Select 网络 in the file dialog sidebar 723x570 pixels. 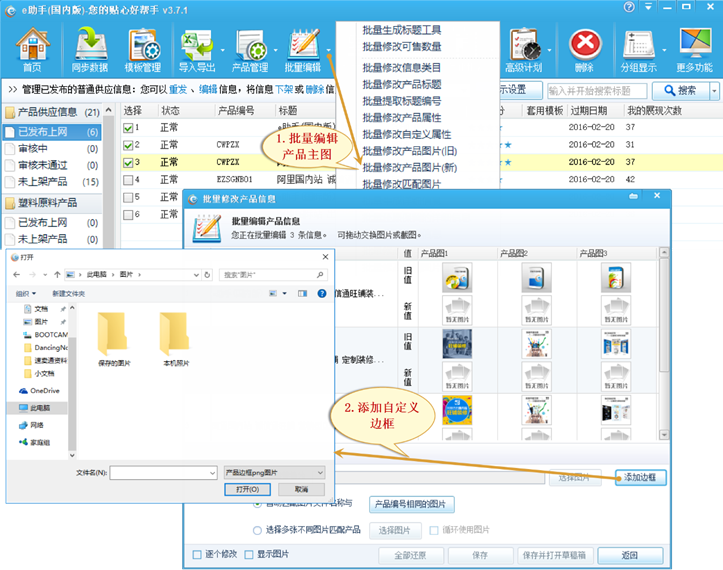[31, 425]
